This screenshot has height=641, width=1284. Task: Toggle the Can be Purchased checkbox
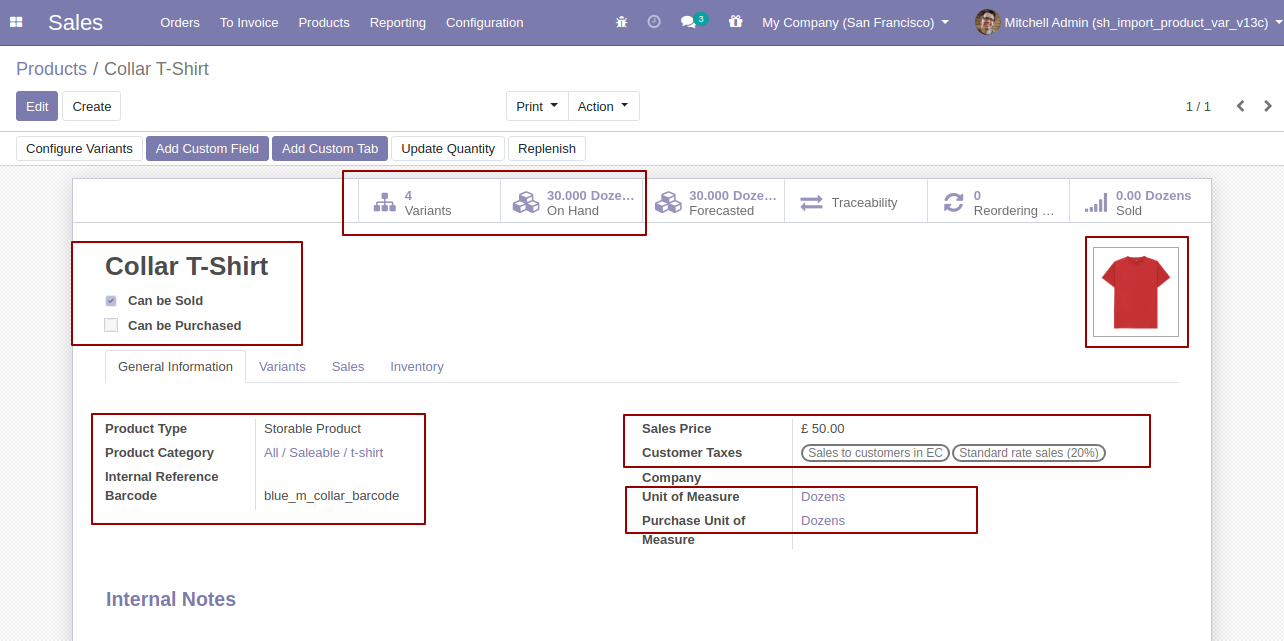(111, 325)
